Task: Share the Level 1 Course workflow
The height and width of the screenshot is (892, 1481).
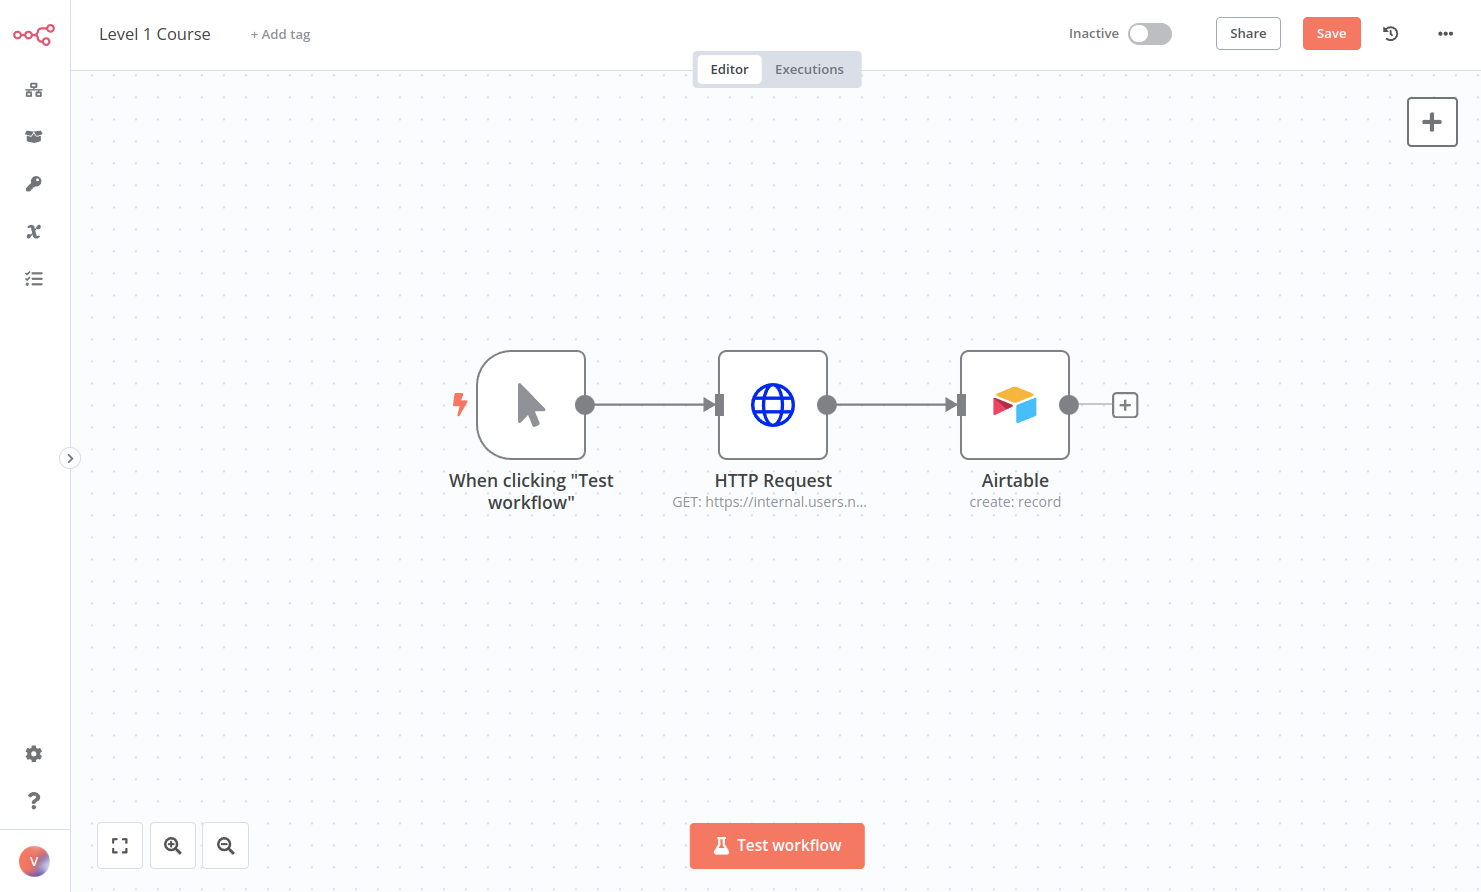Action: click(1248, 33)
